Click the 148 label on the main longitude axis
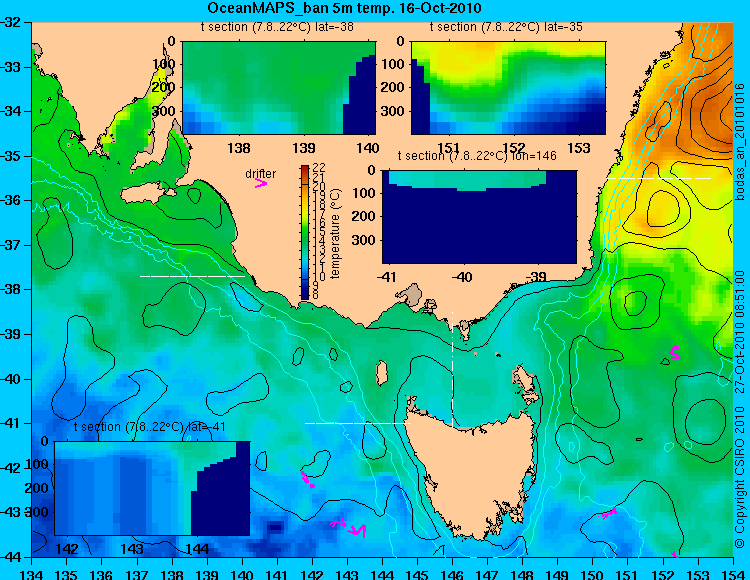 [x=522, y=573]
